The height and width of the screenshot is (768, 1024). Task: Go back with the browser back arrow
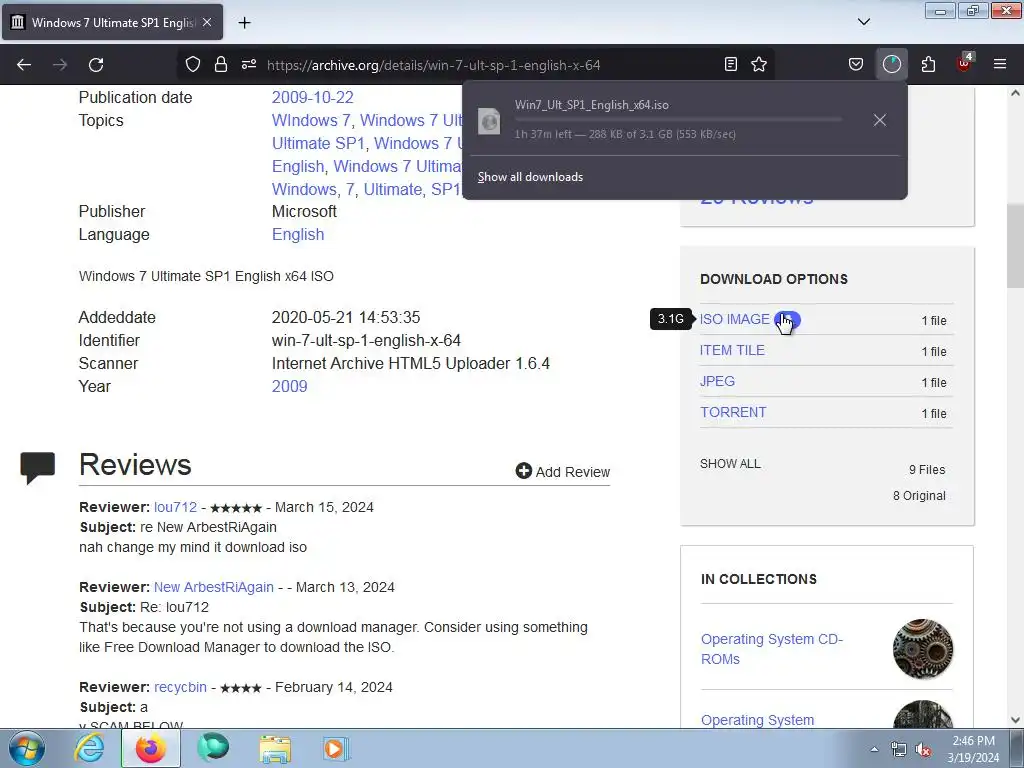click(x=24, y=65)
